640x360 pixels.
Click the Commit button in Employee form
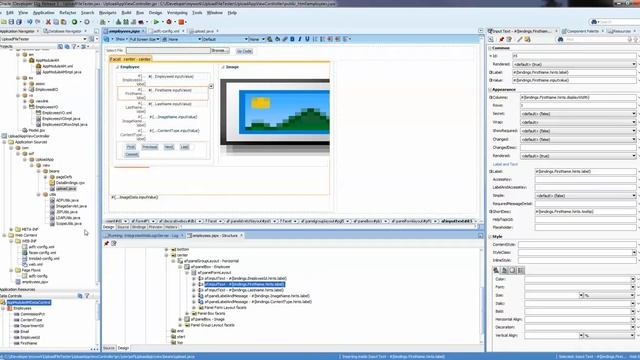[131, 155]
